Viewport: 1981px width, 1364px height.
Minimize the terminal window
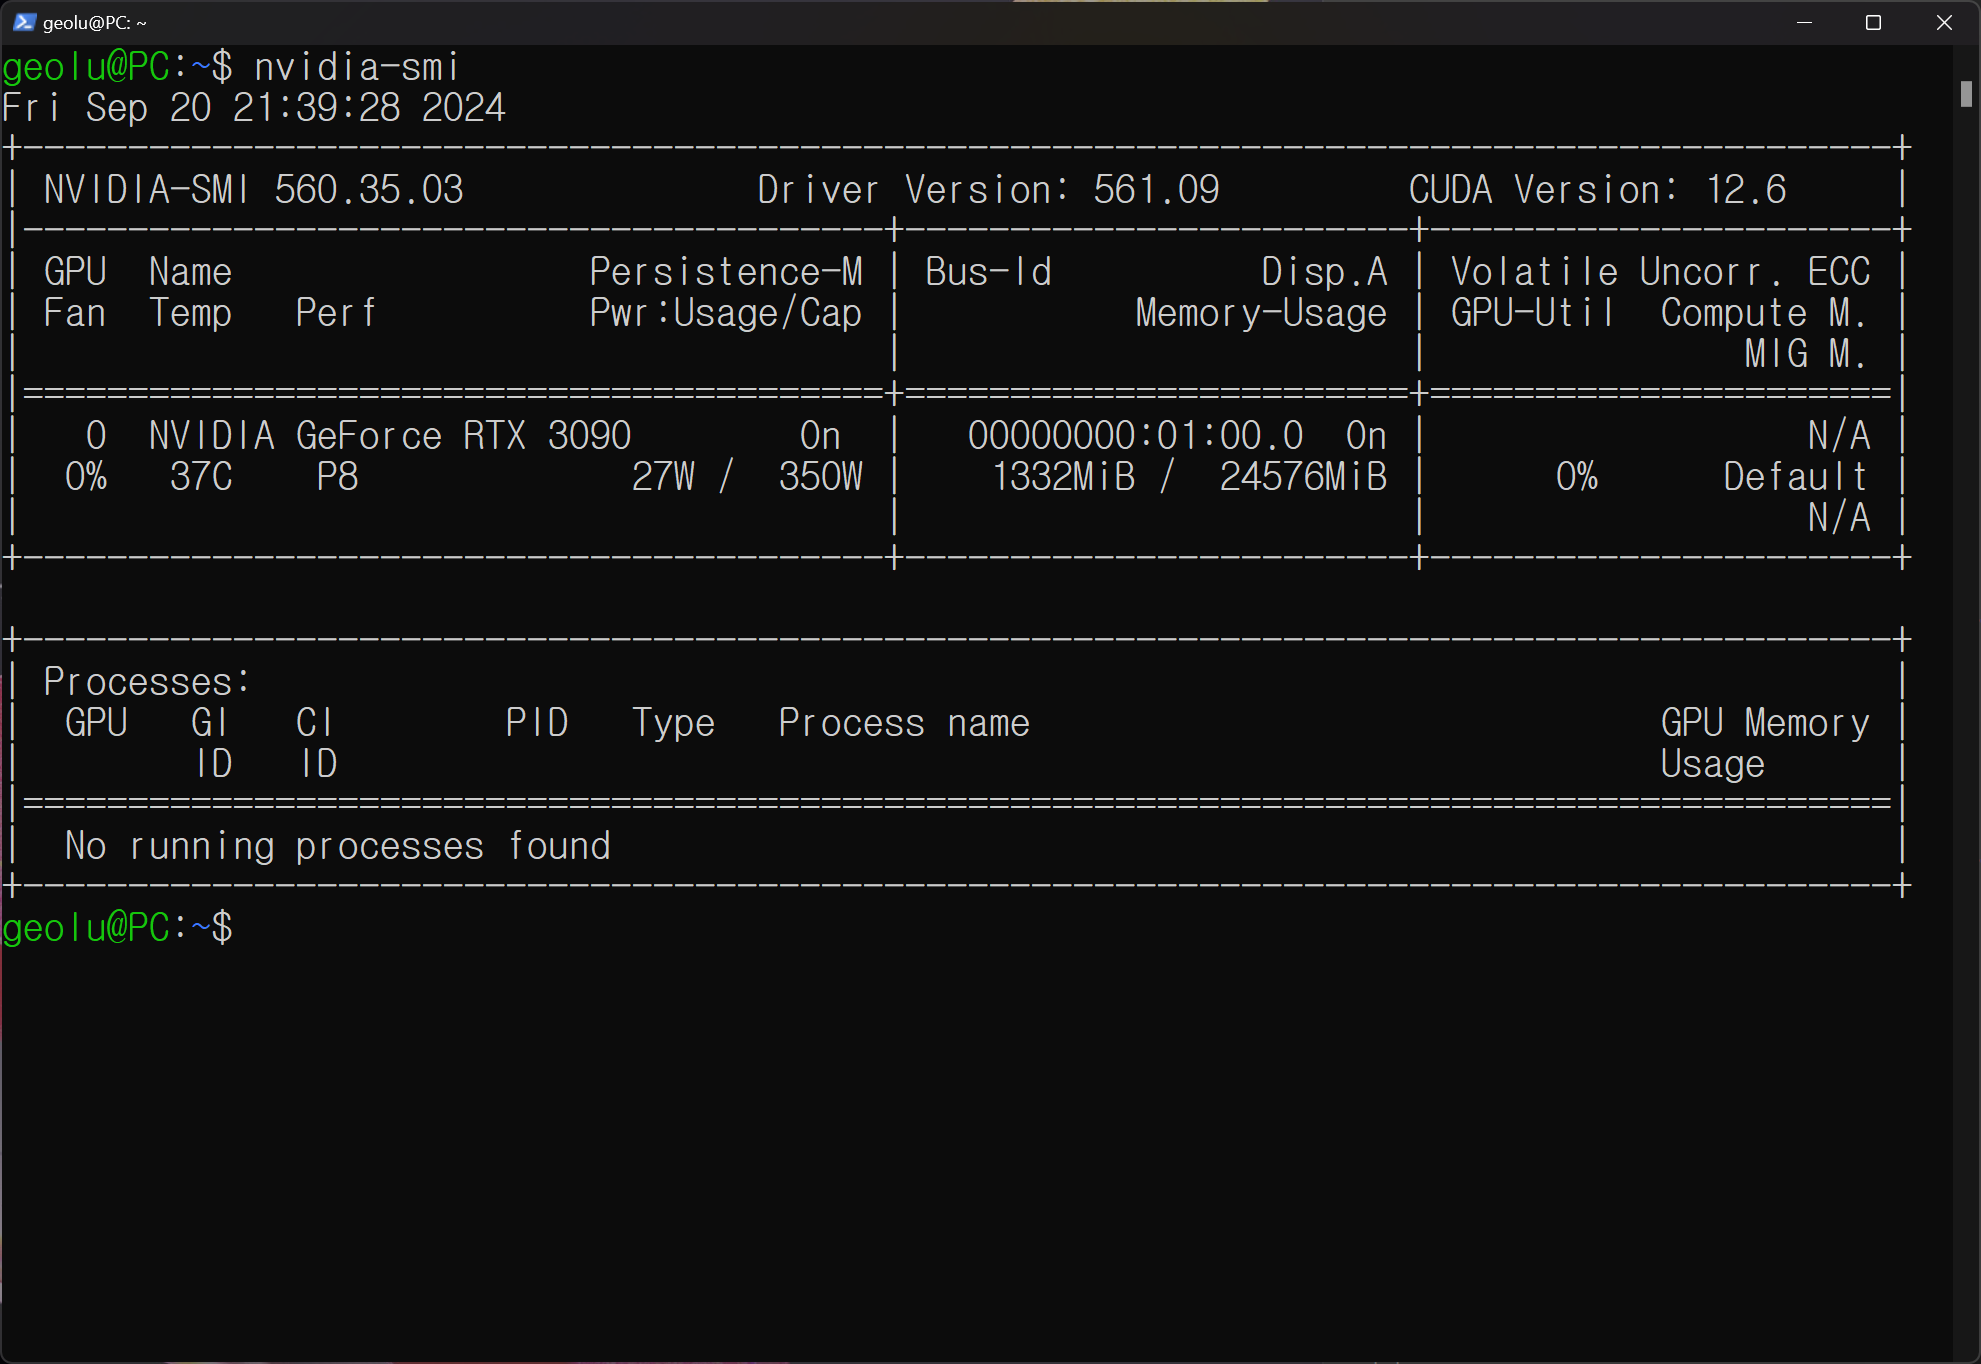(x=1804, y=22)
